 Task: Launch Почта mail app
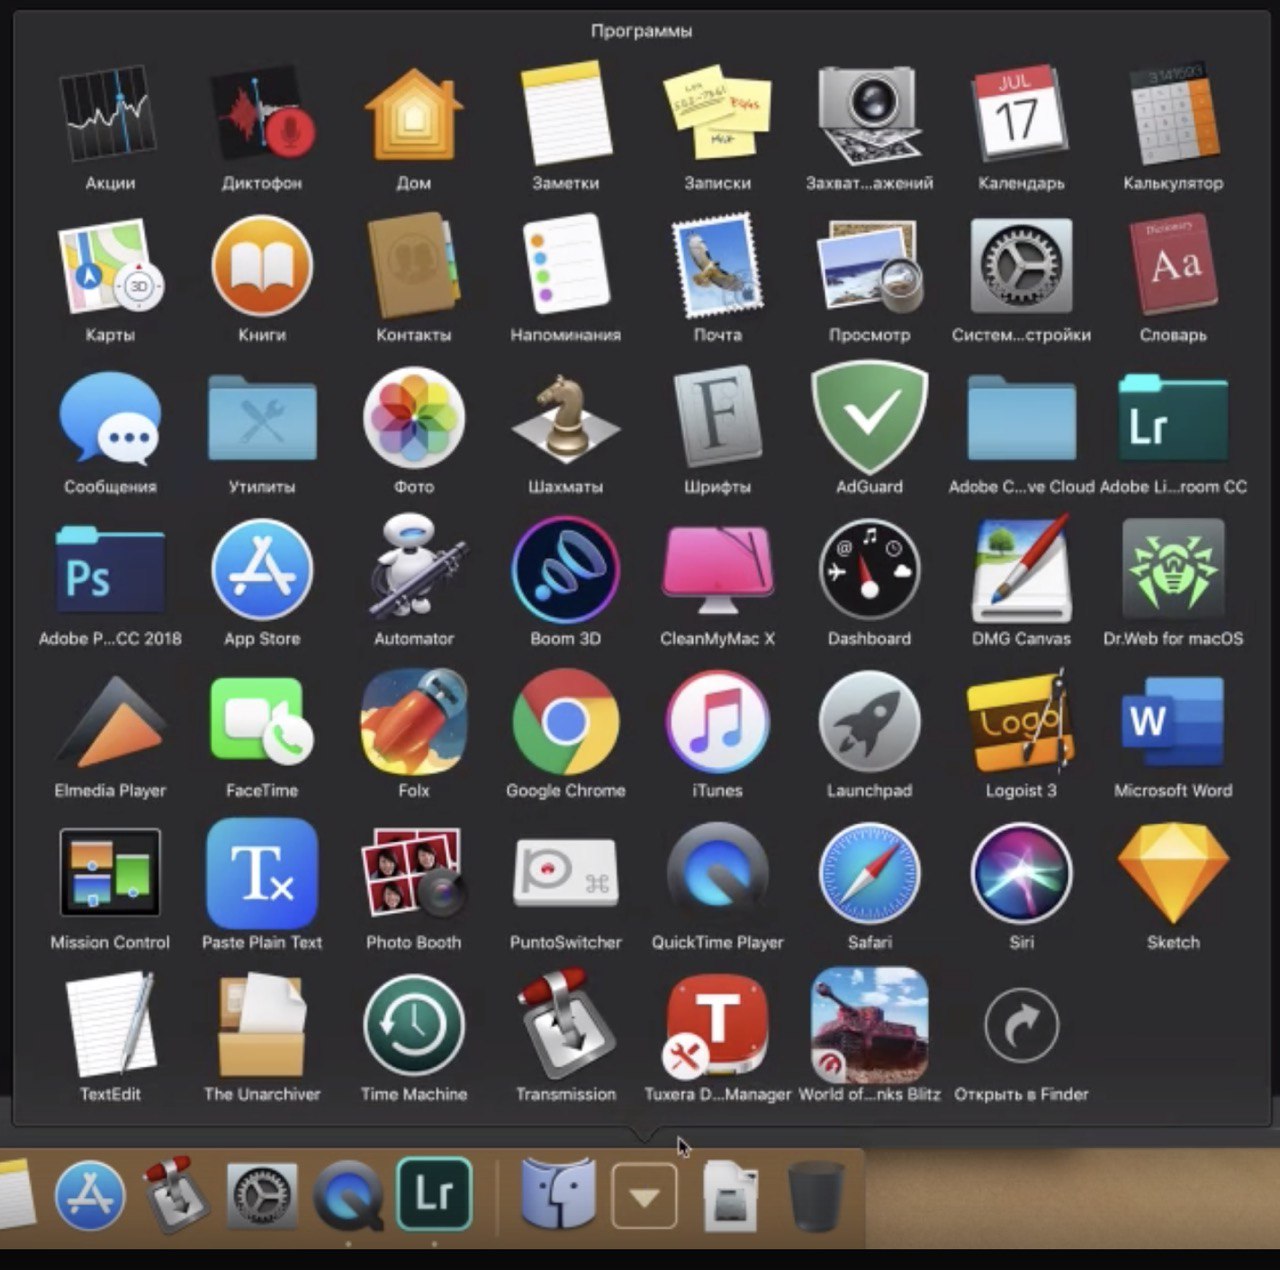click(x=718, y=266)
